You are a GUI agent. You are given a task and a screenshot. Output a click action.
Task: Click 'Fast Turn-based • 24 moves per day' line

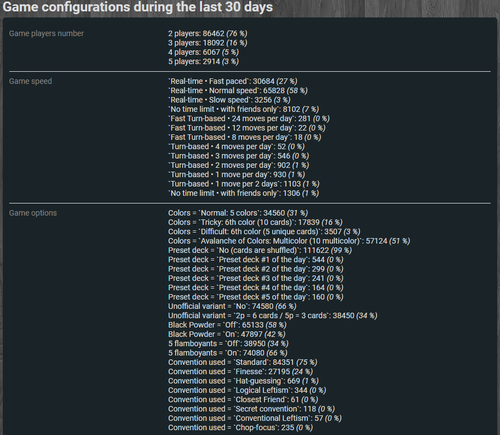pyautogui.click(x=249, y=118)
